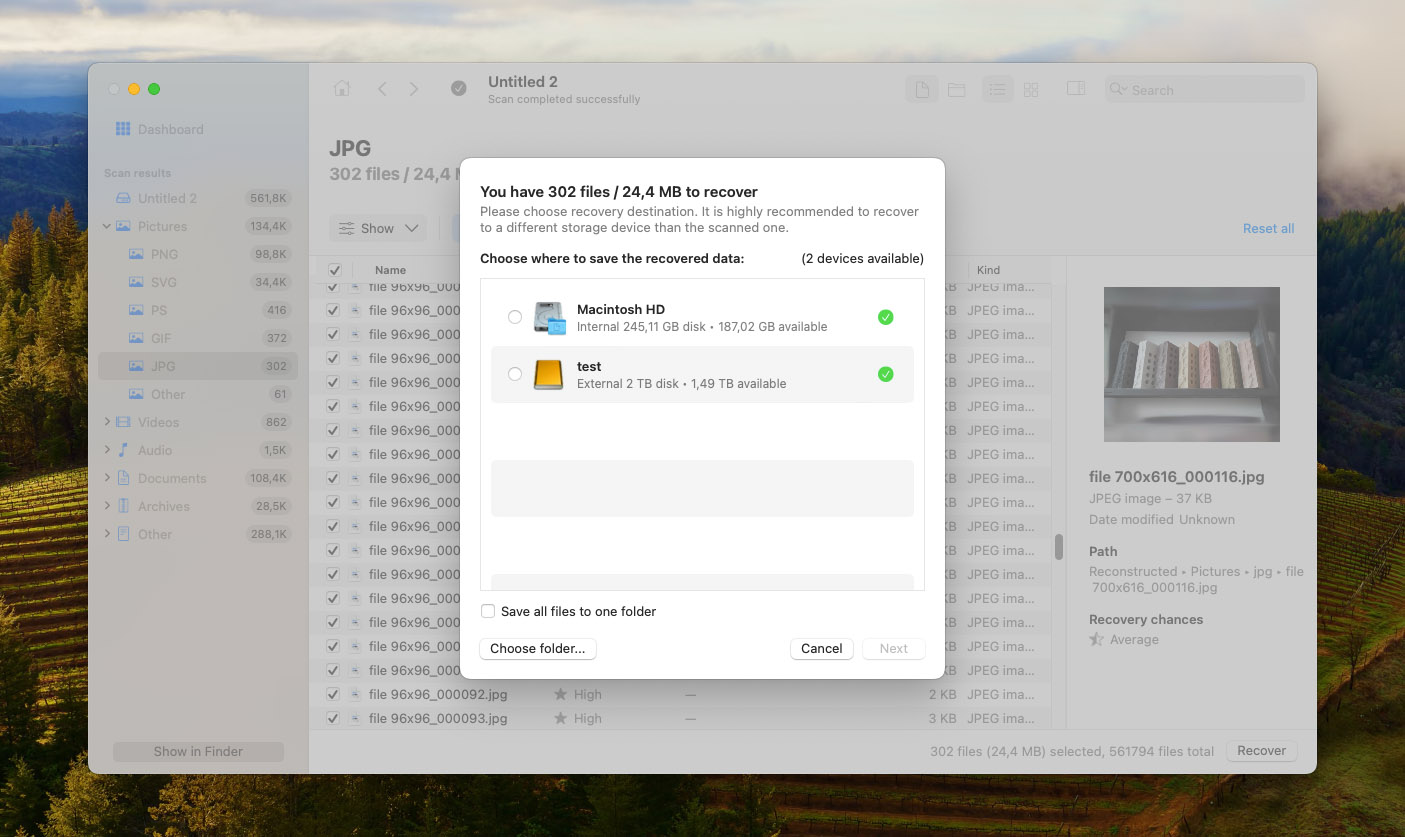Viewport: 1405px width, 837px height.
Task: Expand the Videos category
Action: 107,422
